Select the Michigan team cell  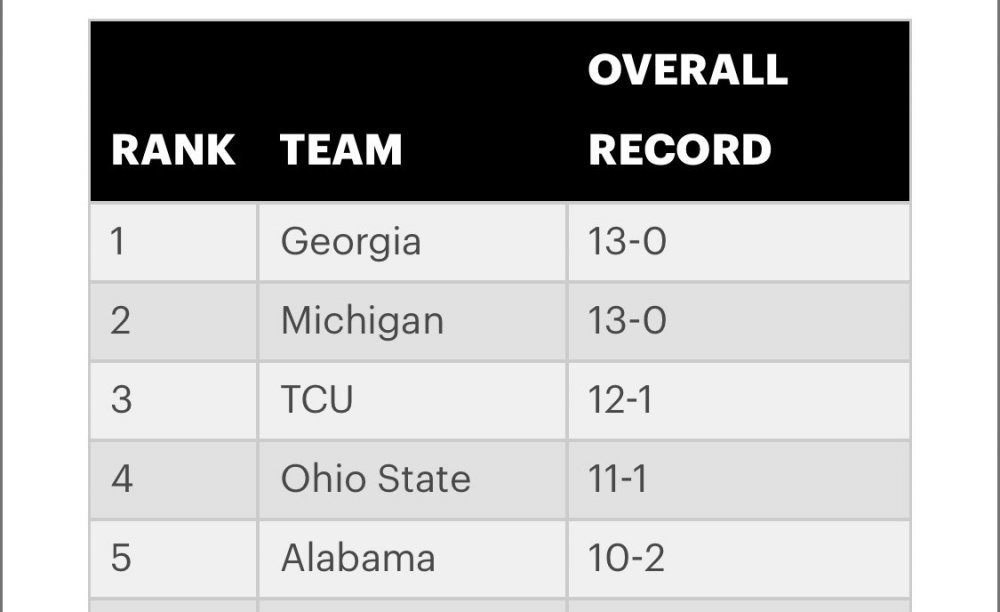[x=362, y=321]
